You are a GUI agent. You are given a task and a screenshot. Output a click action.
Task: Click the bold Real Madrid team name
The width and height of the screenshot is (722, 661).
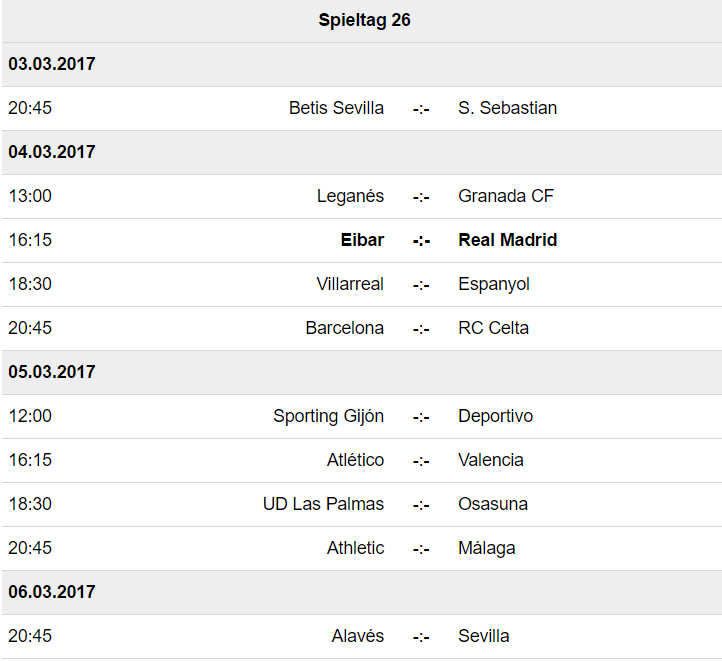click(x=507, y=240)
